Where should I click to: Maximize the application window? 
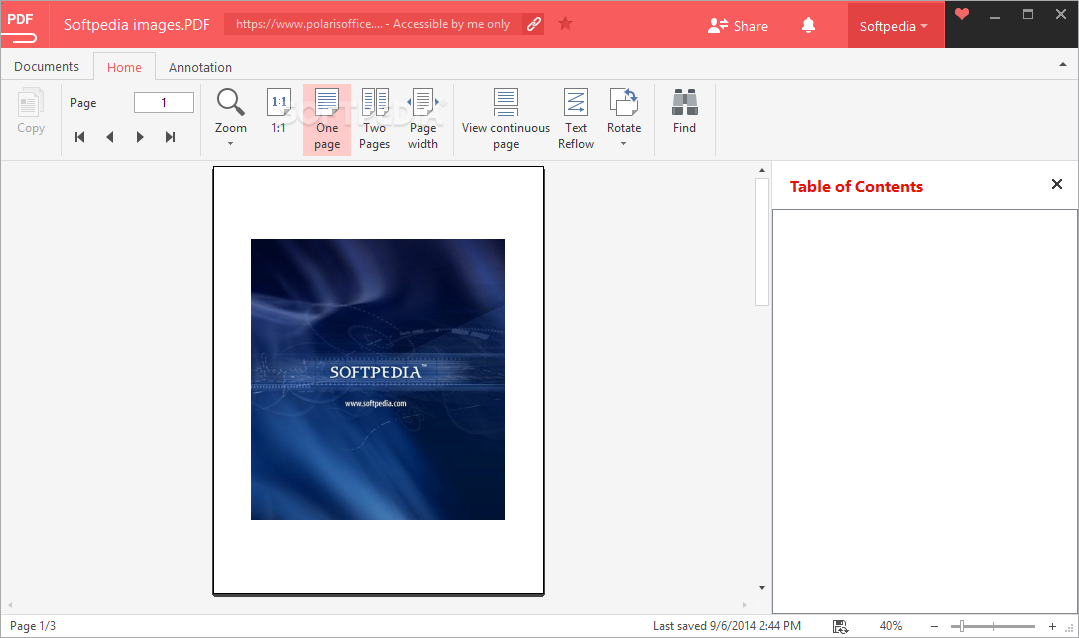1028,14
